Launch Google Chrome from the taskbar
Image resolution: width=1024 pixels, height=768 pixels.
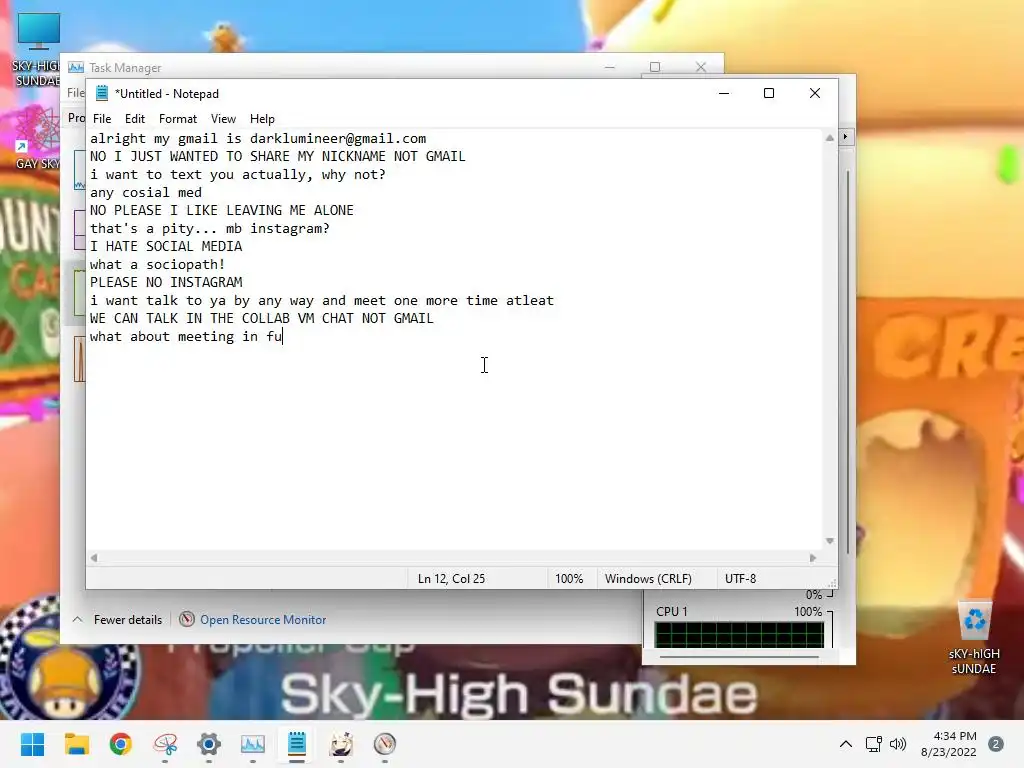121,744
